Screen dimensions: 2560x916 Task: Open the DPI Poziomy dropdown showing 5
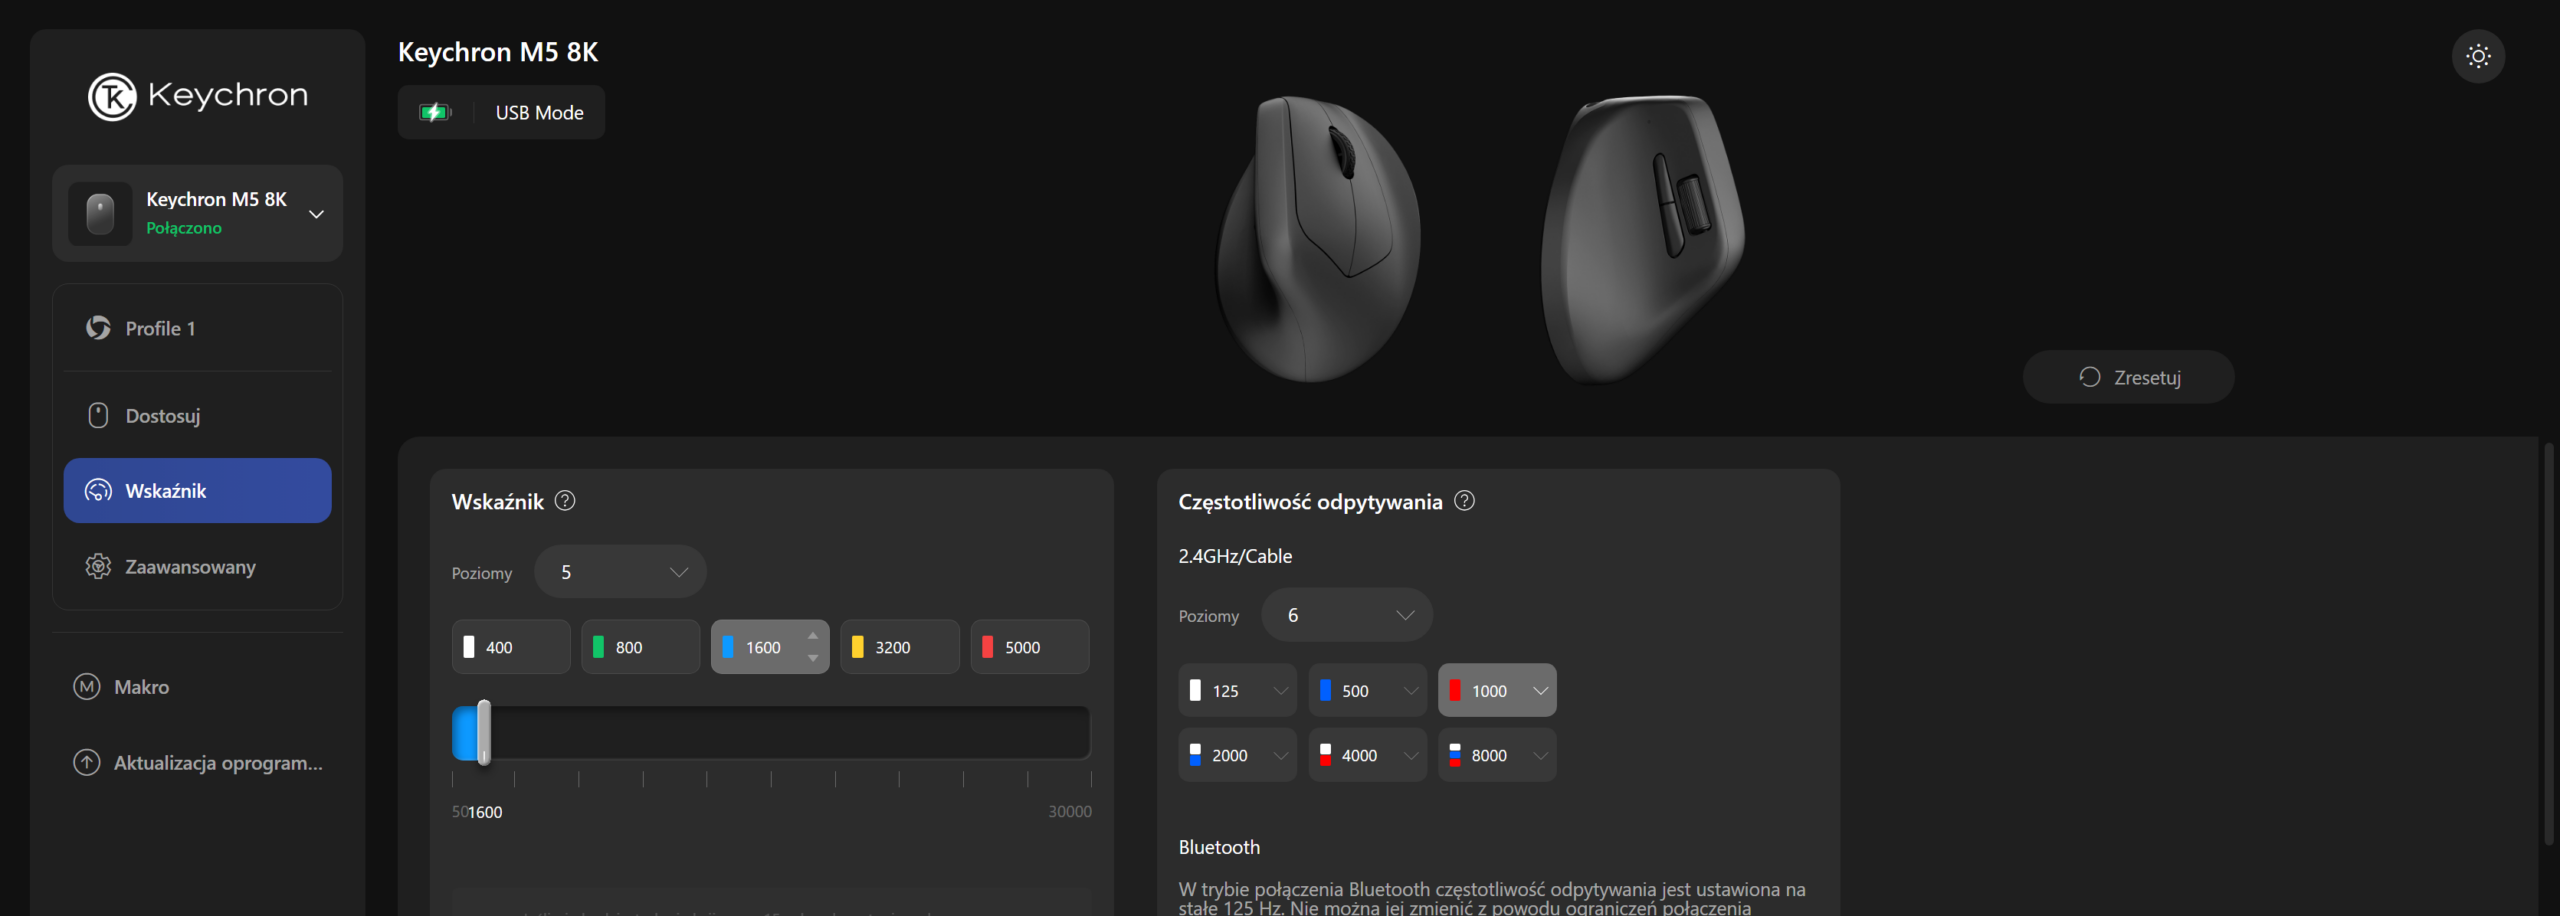[620, 572]
